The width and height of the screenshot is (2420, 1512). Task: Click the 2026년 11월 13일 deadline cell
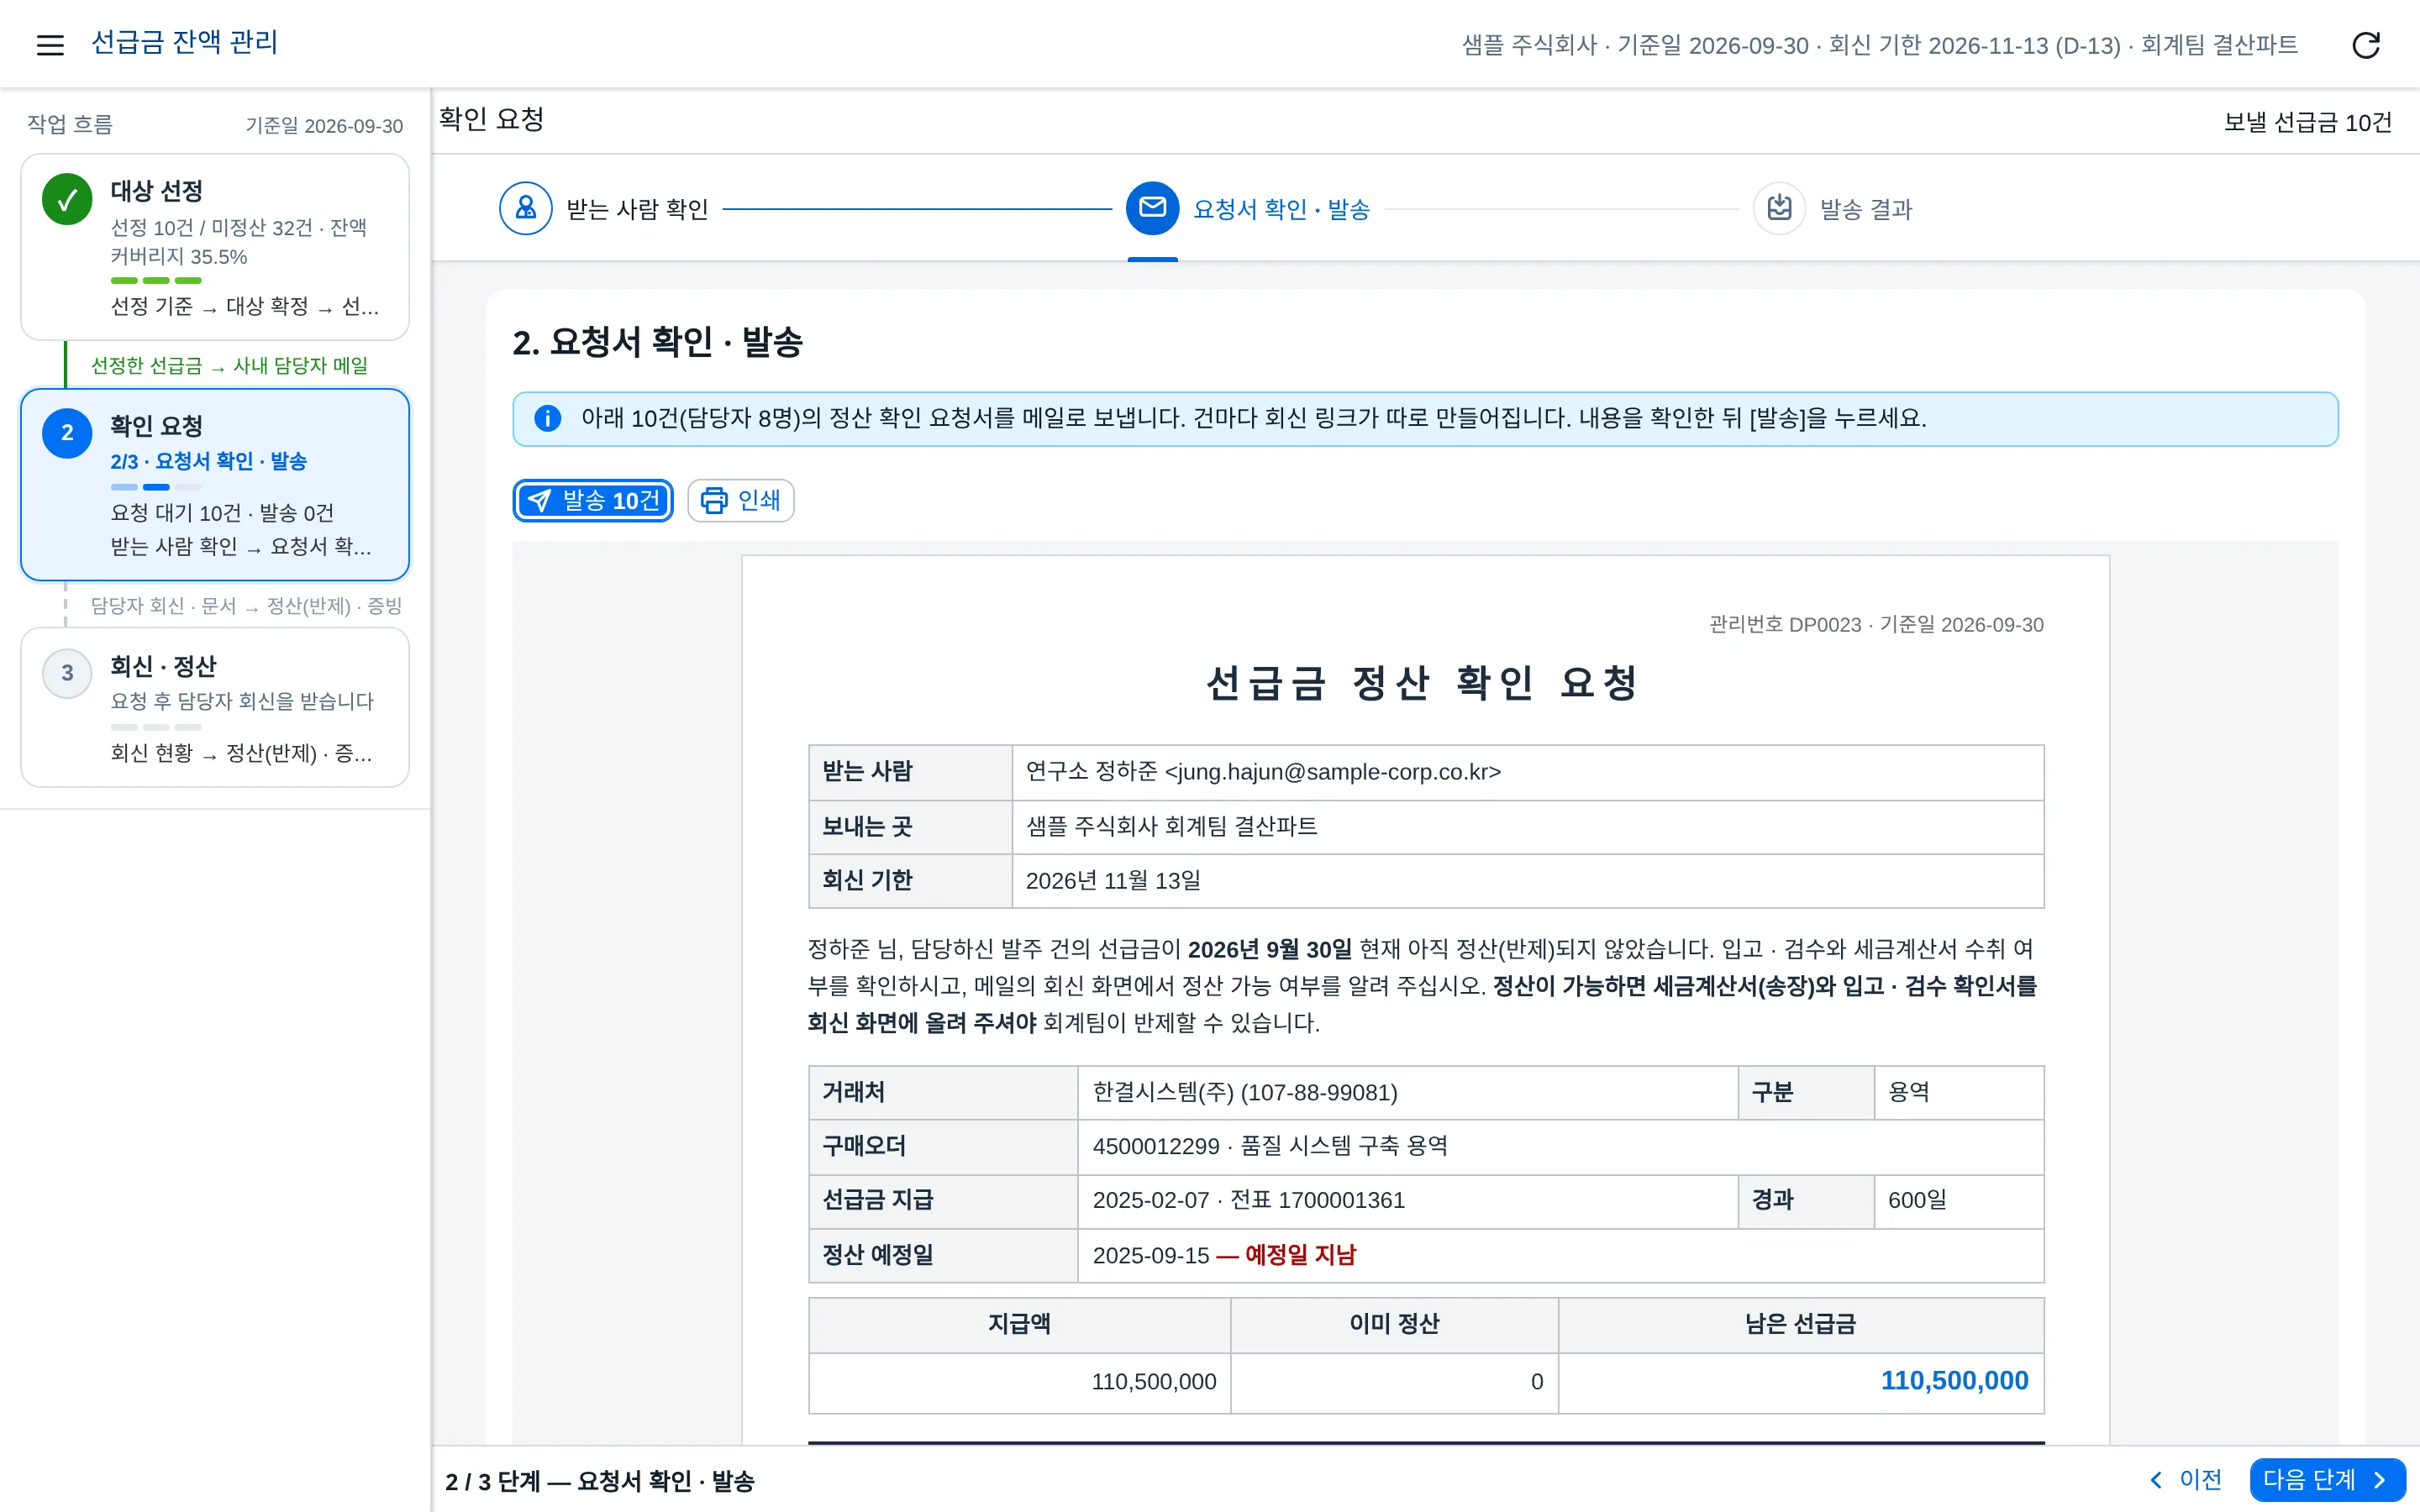pos(1527,880)
